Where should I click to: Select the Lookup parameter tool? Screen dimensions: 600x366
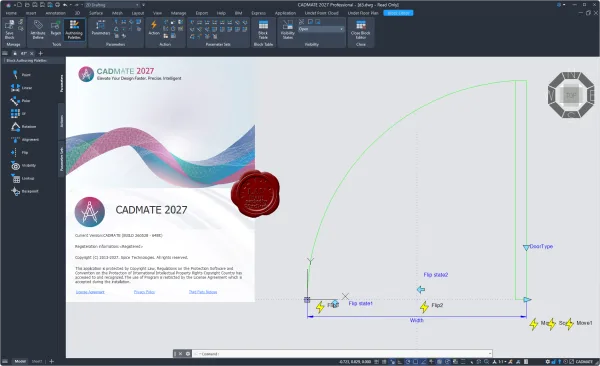tap(23, 178)
